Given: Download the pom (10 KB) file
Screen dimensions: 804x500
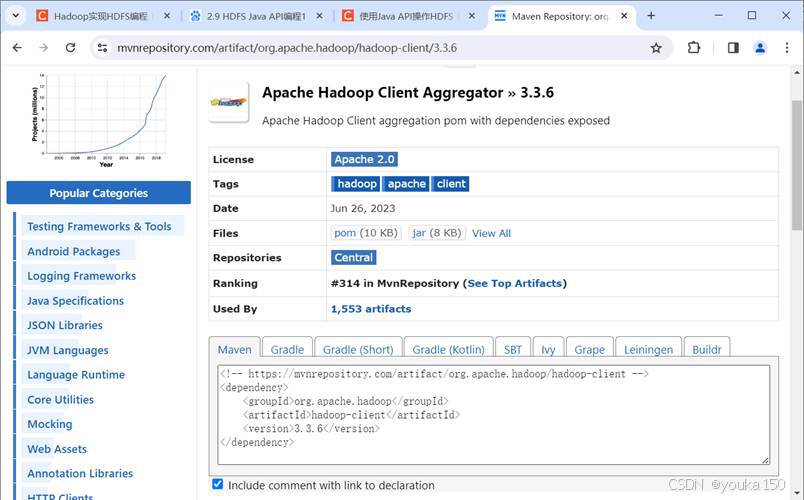Looking at the screenshot, I should pyautogui.click(x=366, y=233).
